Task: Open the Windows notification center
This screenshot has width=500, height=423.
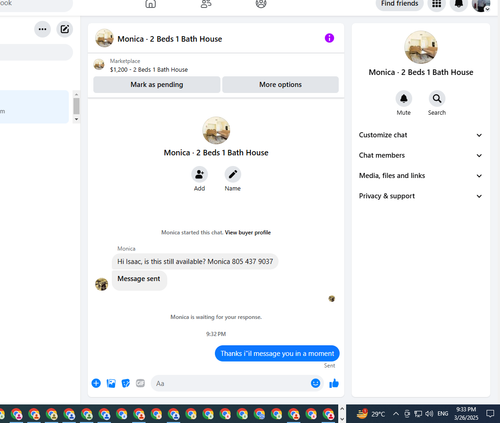Action: [490, 414]
